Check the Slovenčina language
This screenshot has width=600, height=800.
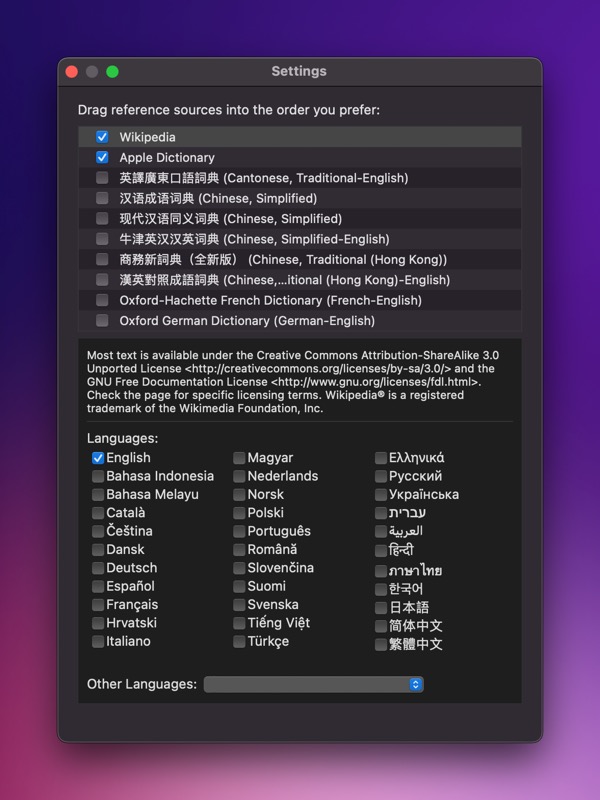(239, 568)
